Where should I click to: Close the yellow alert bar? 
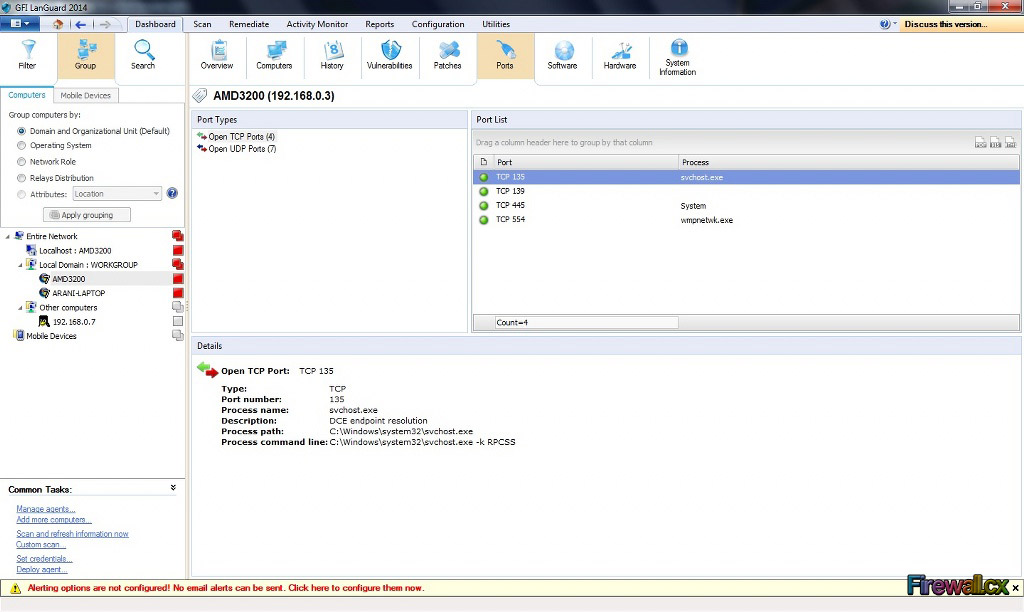click(1016, 588)
